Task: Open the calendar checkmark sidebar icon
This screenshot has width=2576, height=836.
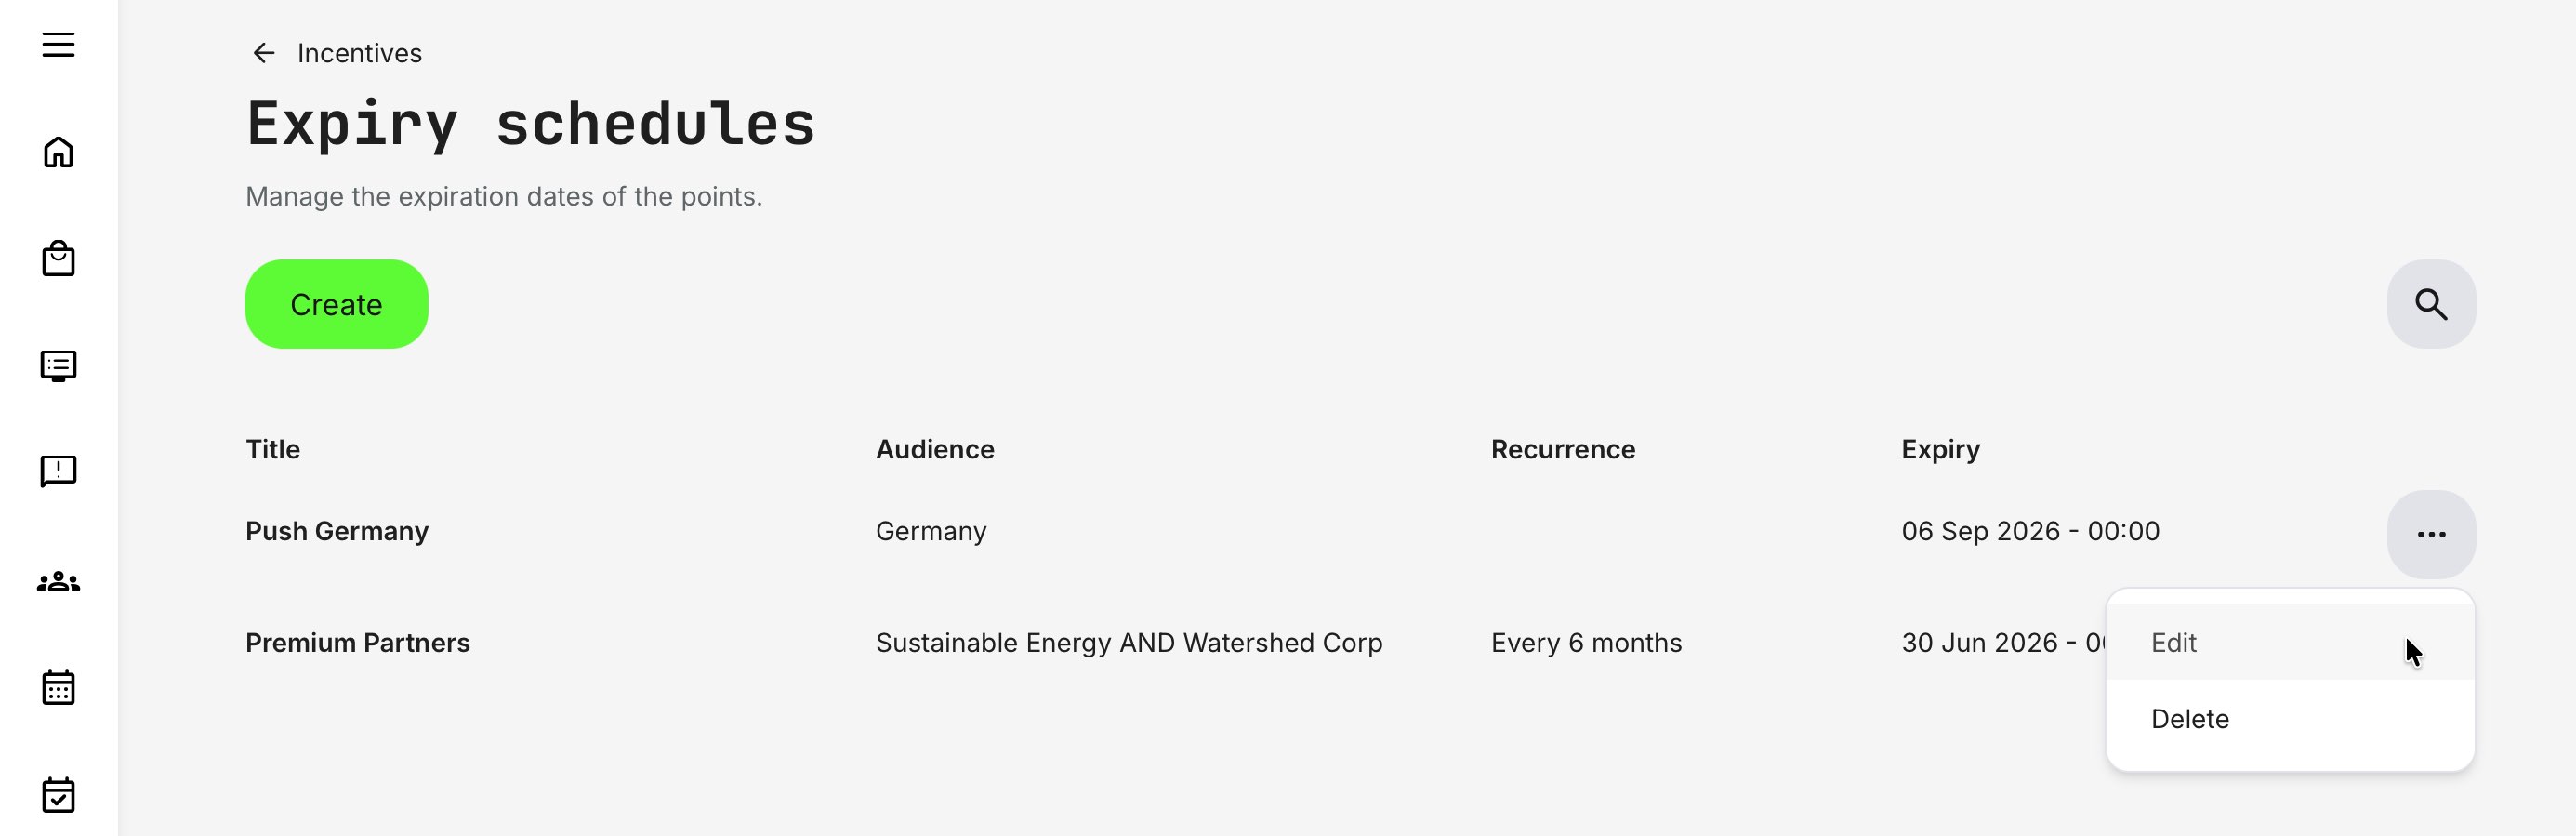Action: pyautogui.click(x=58, y=795)
